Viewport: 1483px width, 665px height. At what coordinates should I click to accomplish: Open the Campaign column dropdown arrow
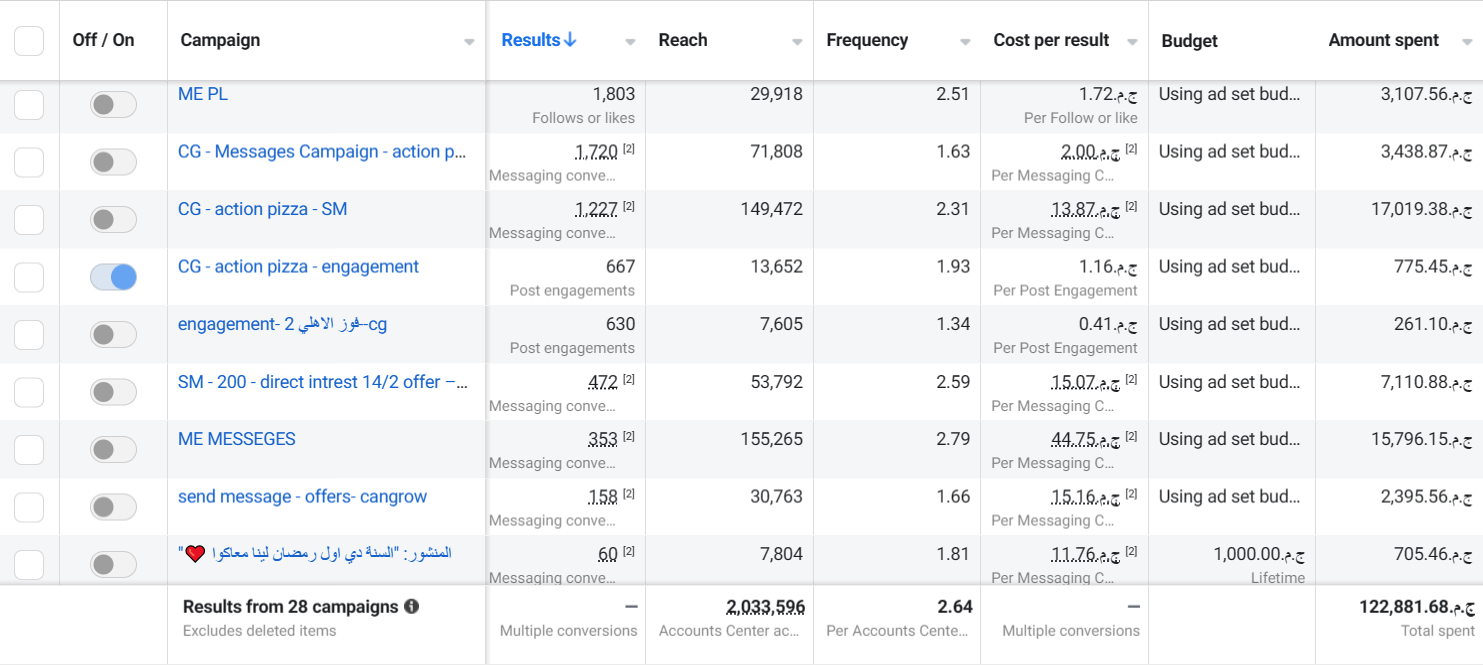(x=469, y=42)
